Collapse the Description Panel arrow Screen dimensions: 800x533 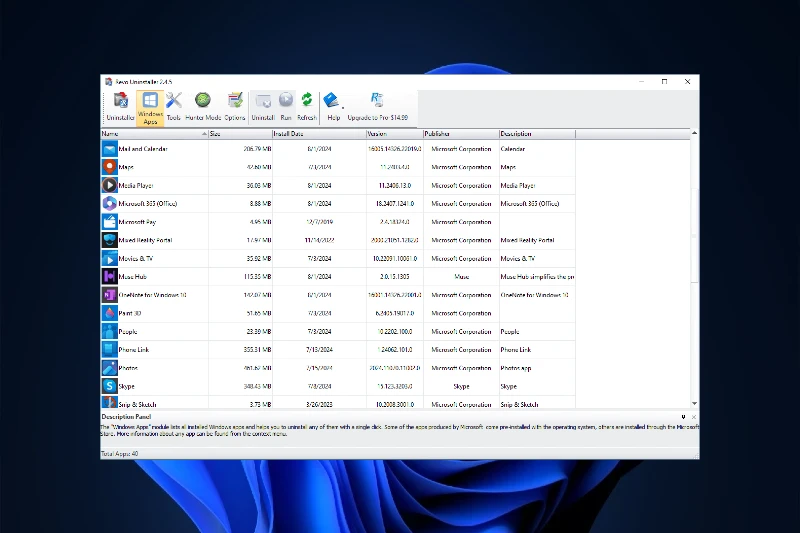click(683, 417)
